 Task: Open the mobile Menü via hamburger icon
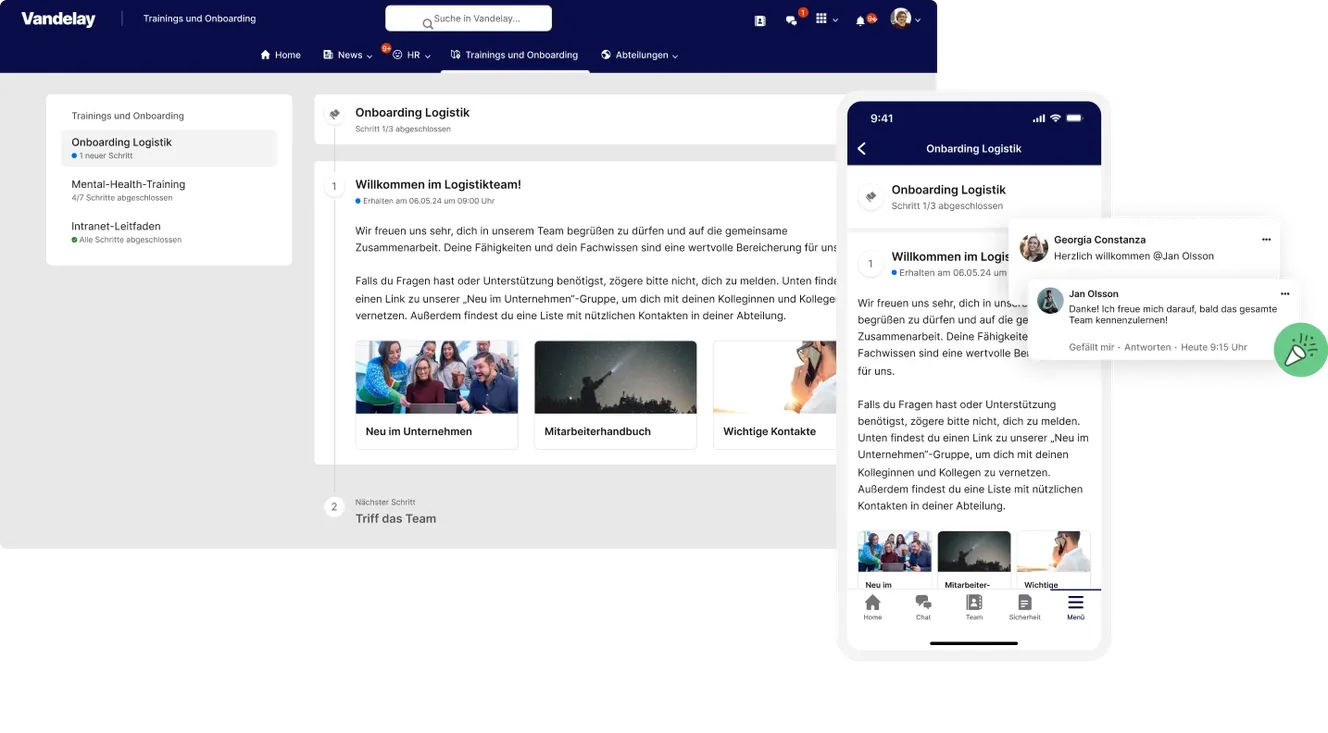point(1075,607)
